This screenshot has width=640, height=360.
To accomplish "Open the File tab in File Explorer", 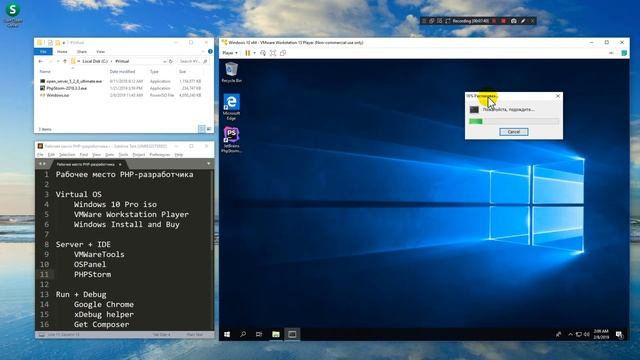I will pyautogui.click(x=43, y=52).
